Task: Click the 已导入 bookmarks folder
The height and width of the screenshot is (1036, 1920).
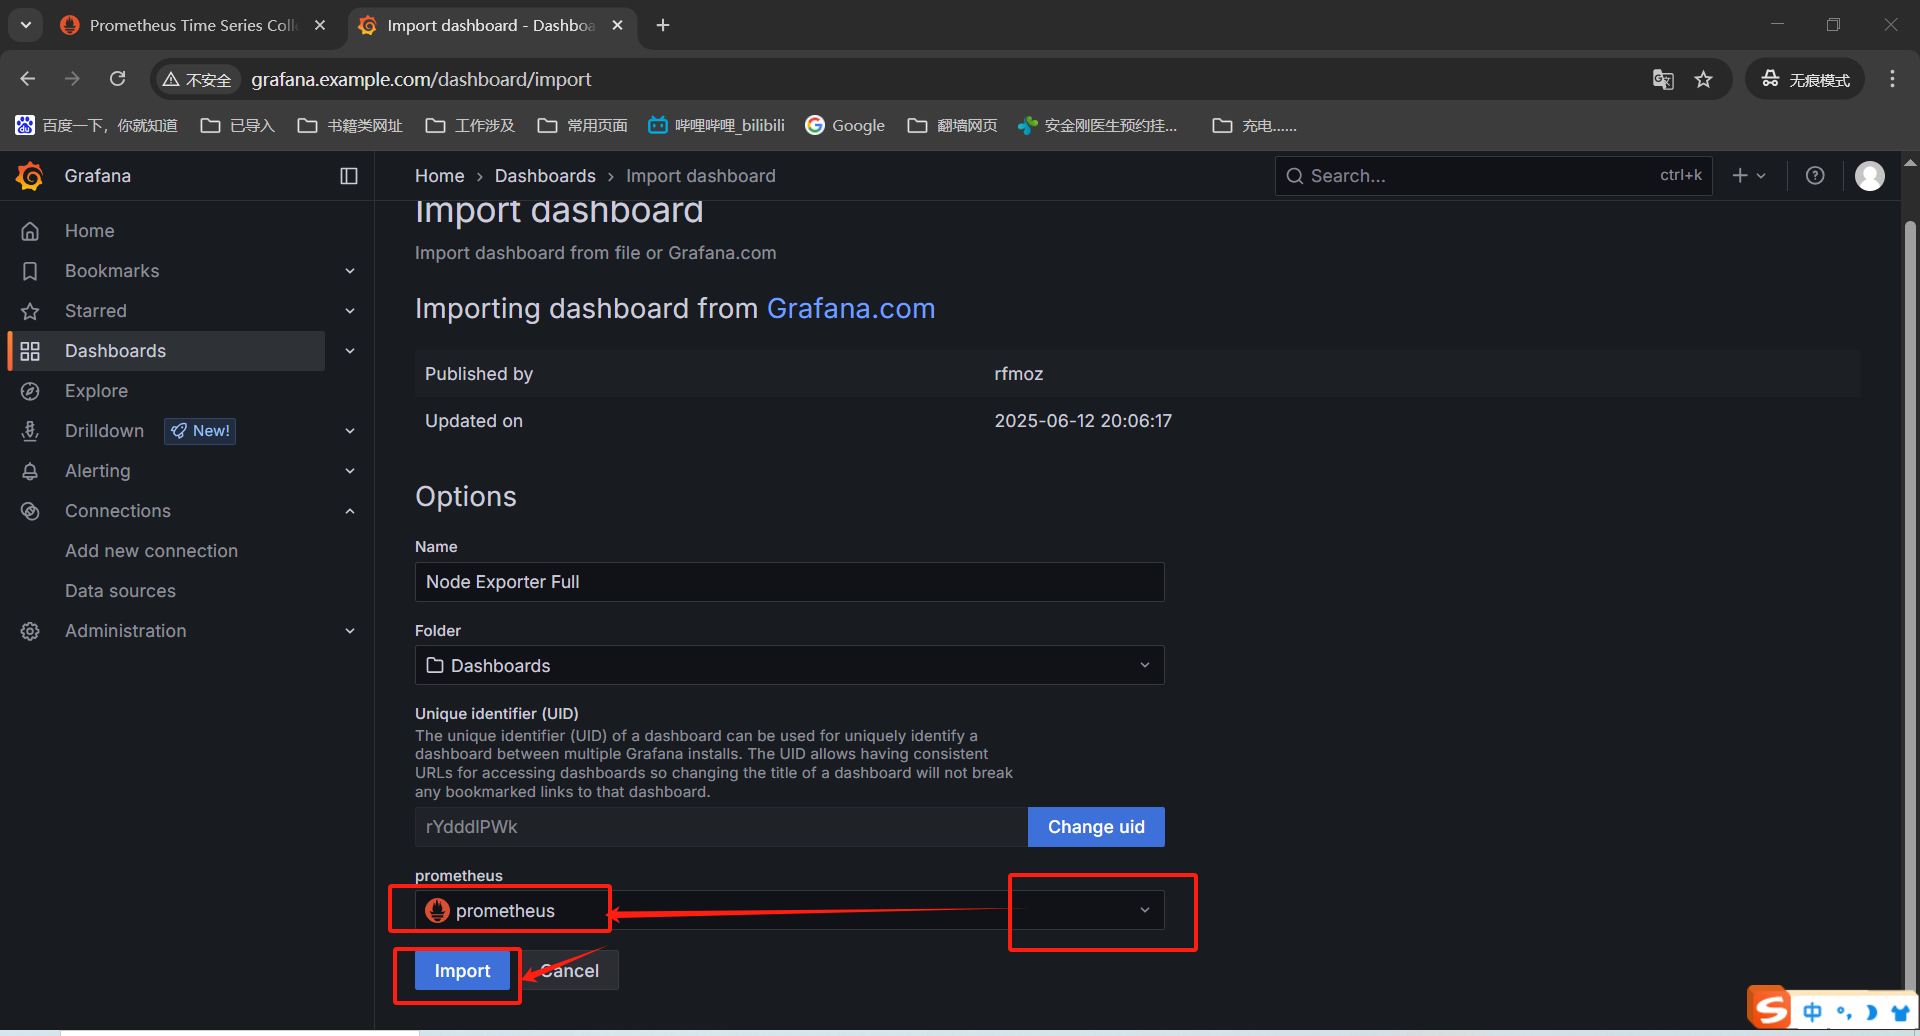Action: pos(237,125)
